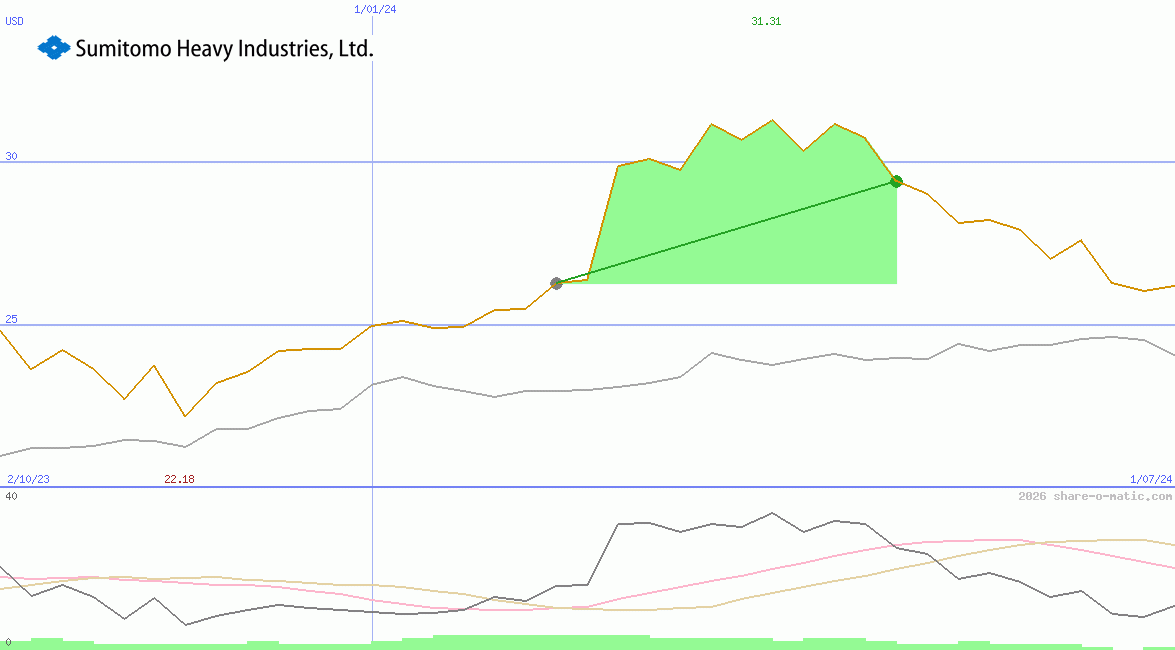Click the 1/07/24 end date label
This screenshot has height=650, width=1175.
1151,479
